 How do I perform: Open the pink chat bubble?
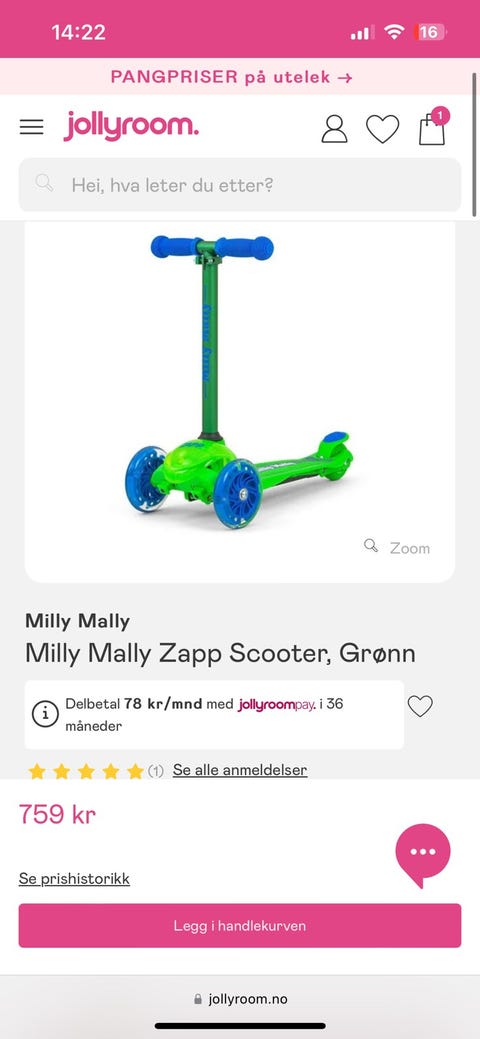click(422, 854)
